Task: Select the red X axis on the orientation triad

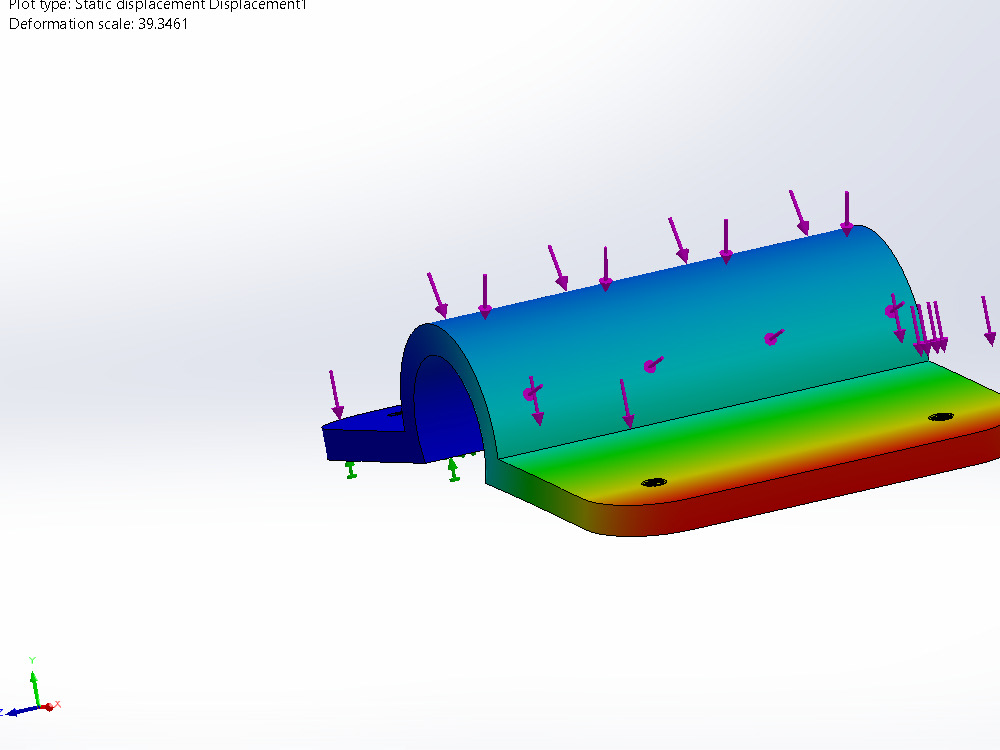Action: point(50,707)
